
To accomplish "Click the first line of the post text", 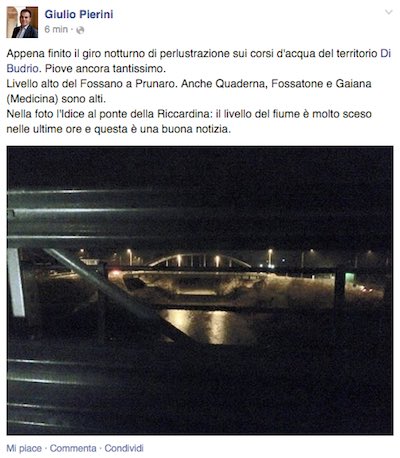I will coord(199,53).
